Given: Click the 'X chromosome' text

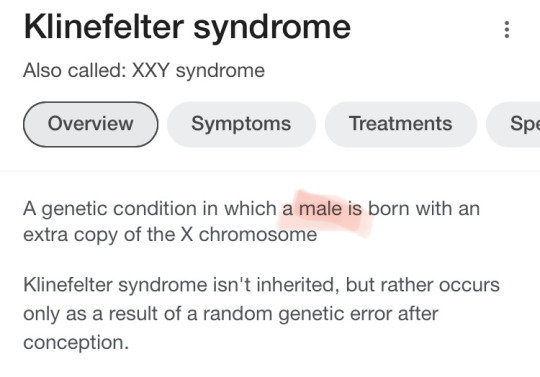Looking at the screenshot, I should pyautogui.click(x=249, y=235).
